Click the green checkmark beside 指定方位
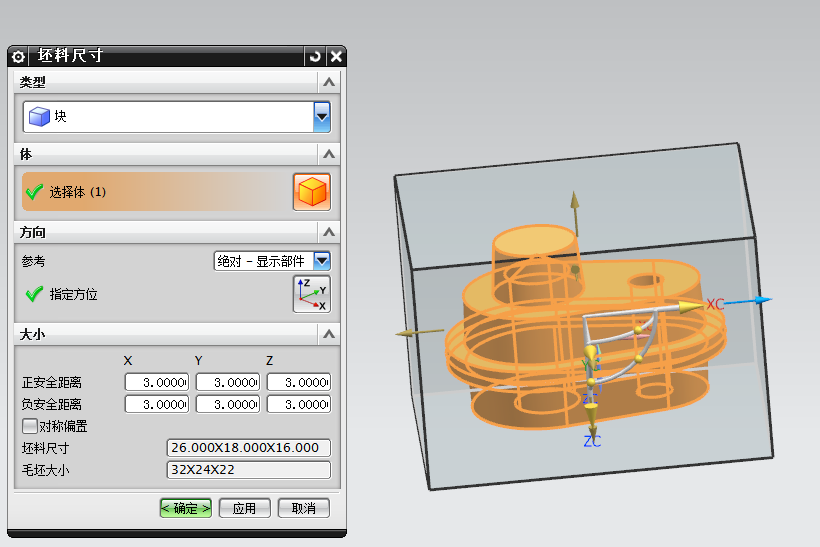Viewport: 820px width, 547px height. [34, 294]
